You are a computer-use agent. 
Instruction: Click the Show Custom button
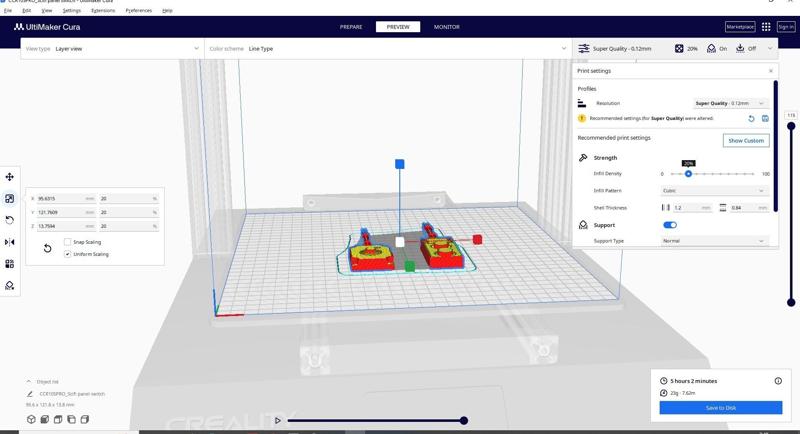tap(746, 140)
